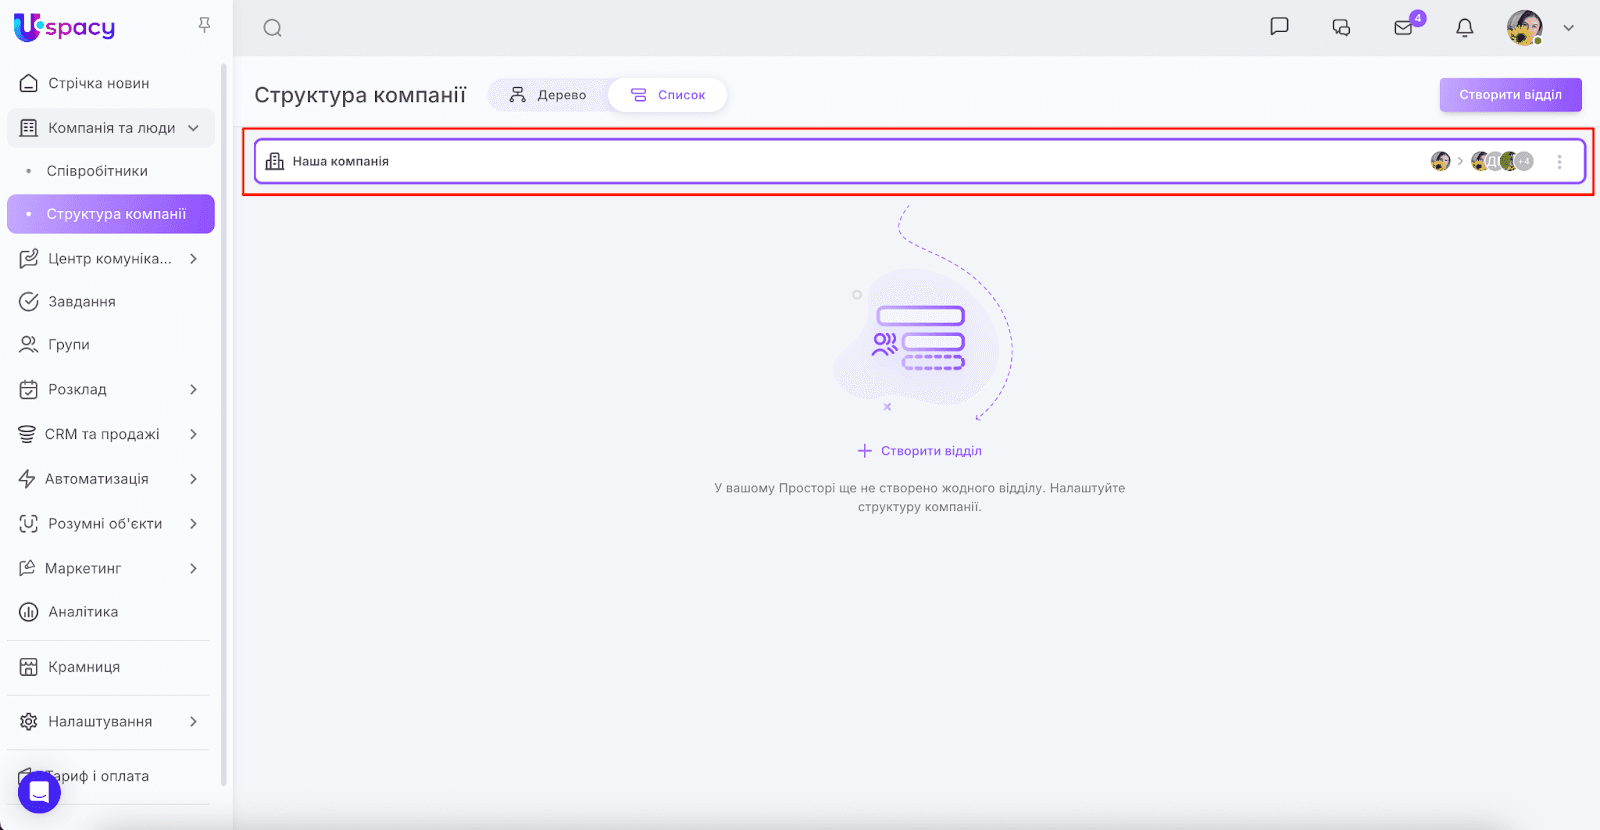1600x830 pixels.
Task: Expand the Автоматизація submenu arrow
Action: [x=193, y=479]
